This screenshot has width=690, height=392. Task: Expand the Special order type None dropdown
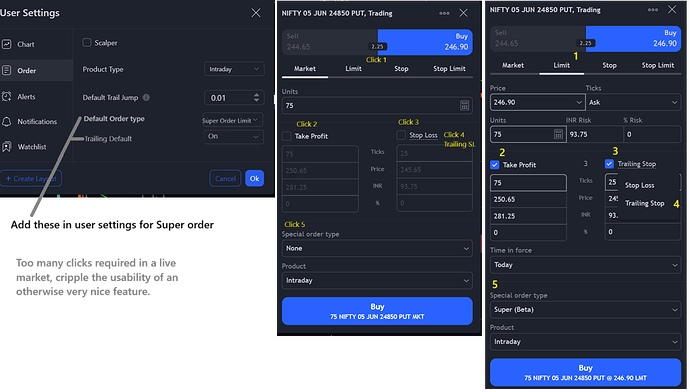[x=377, y=248]
